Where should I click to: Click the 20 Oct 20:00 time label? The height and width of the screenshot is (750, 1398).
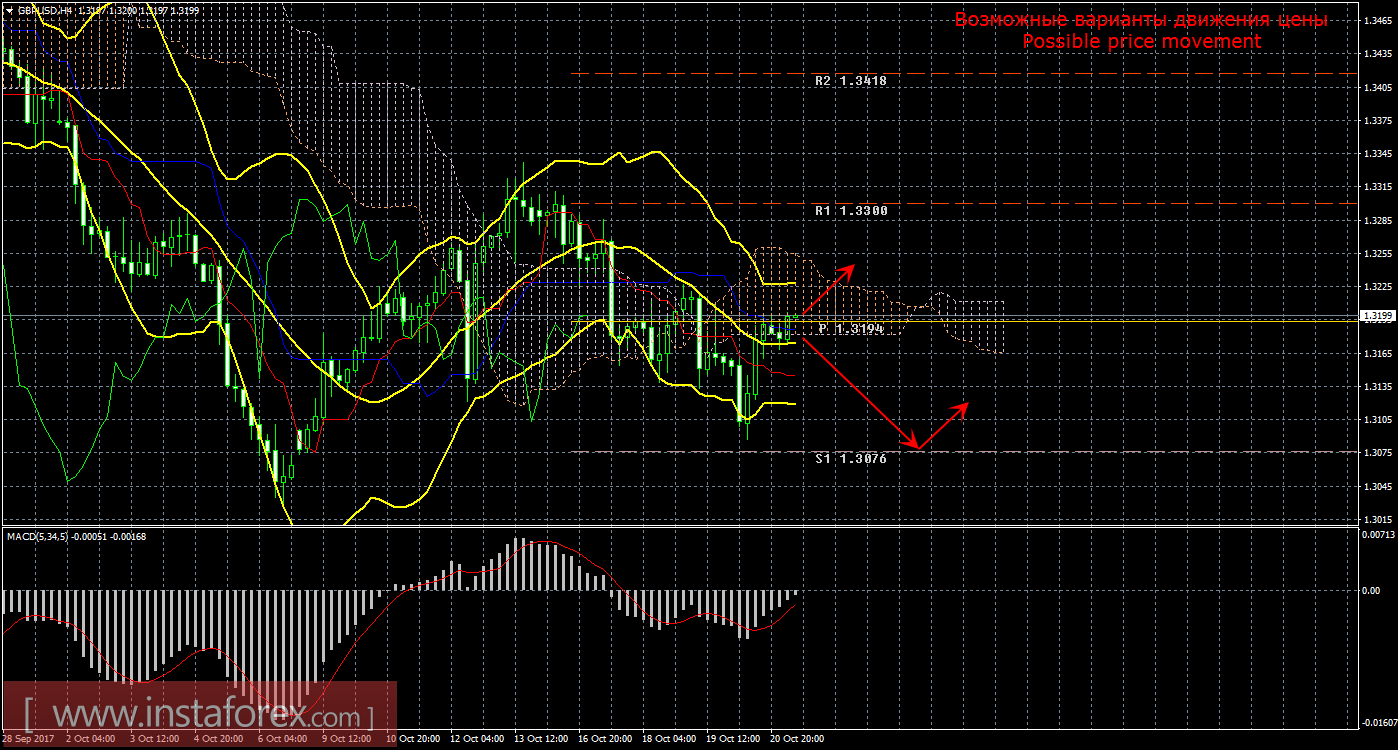(798, 739)
